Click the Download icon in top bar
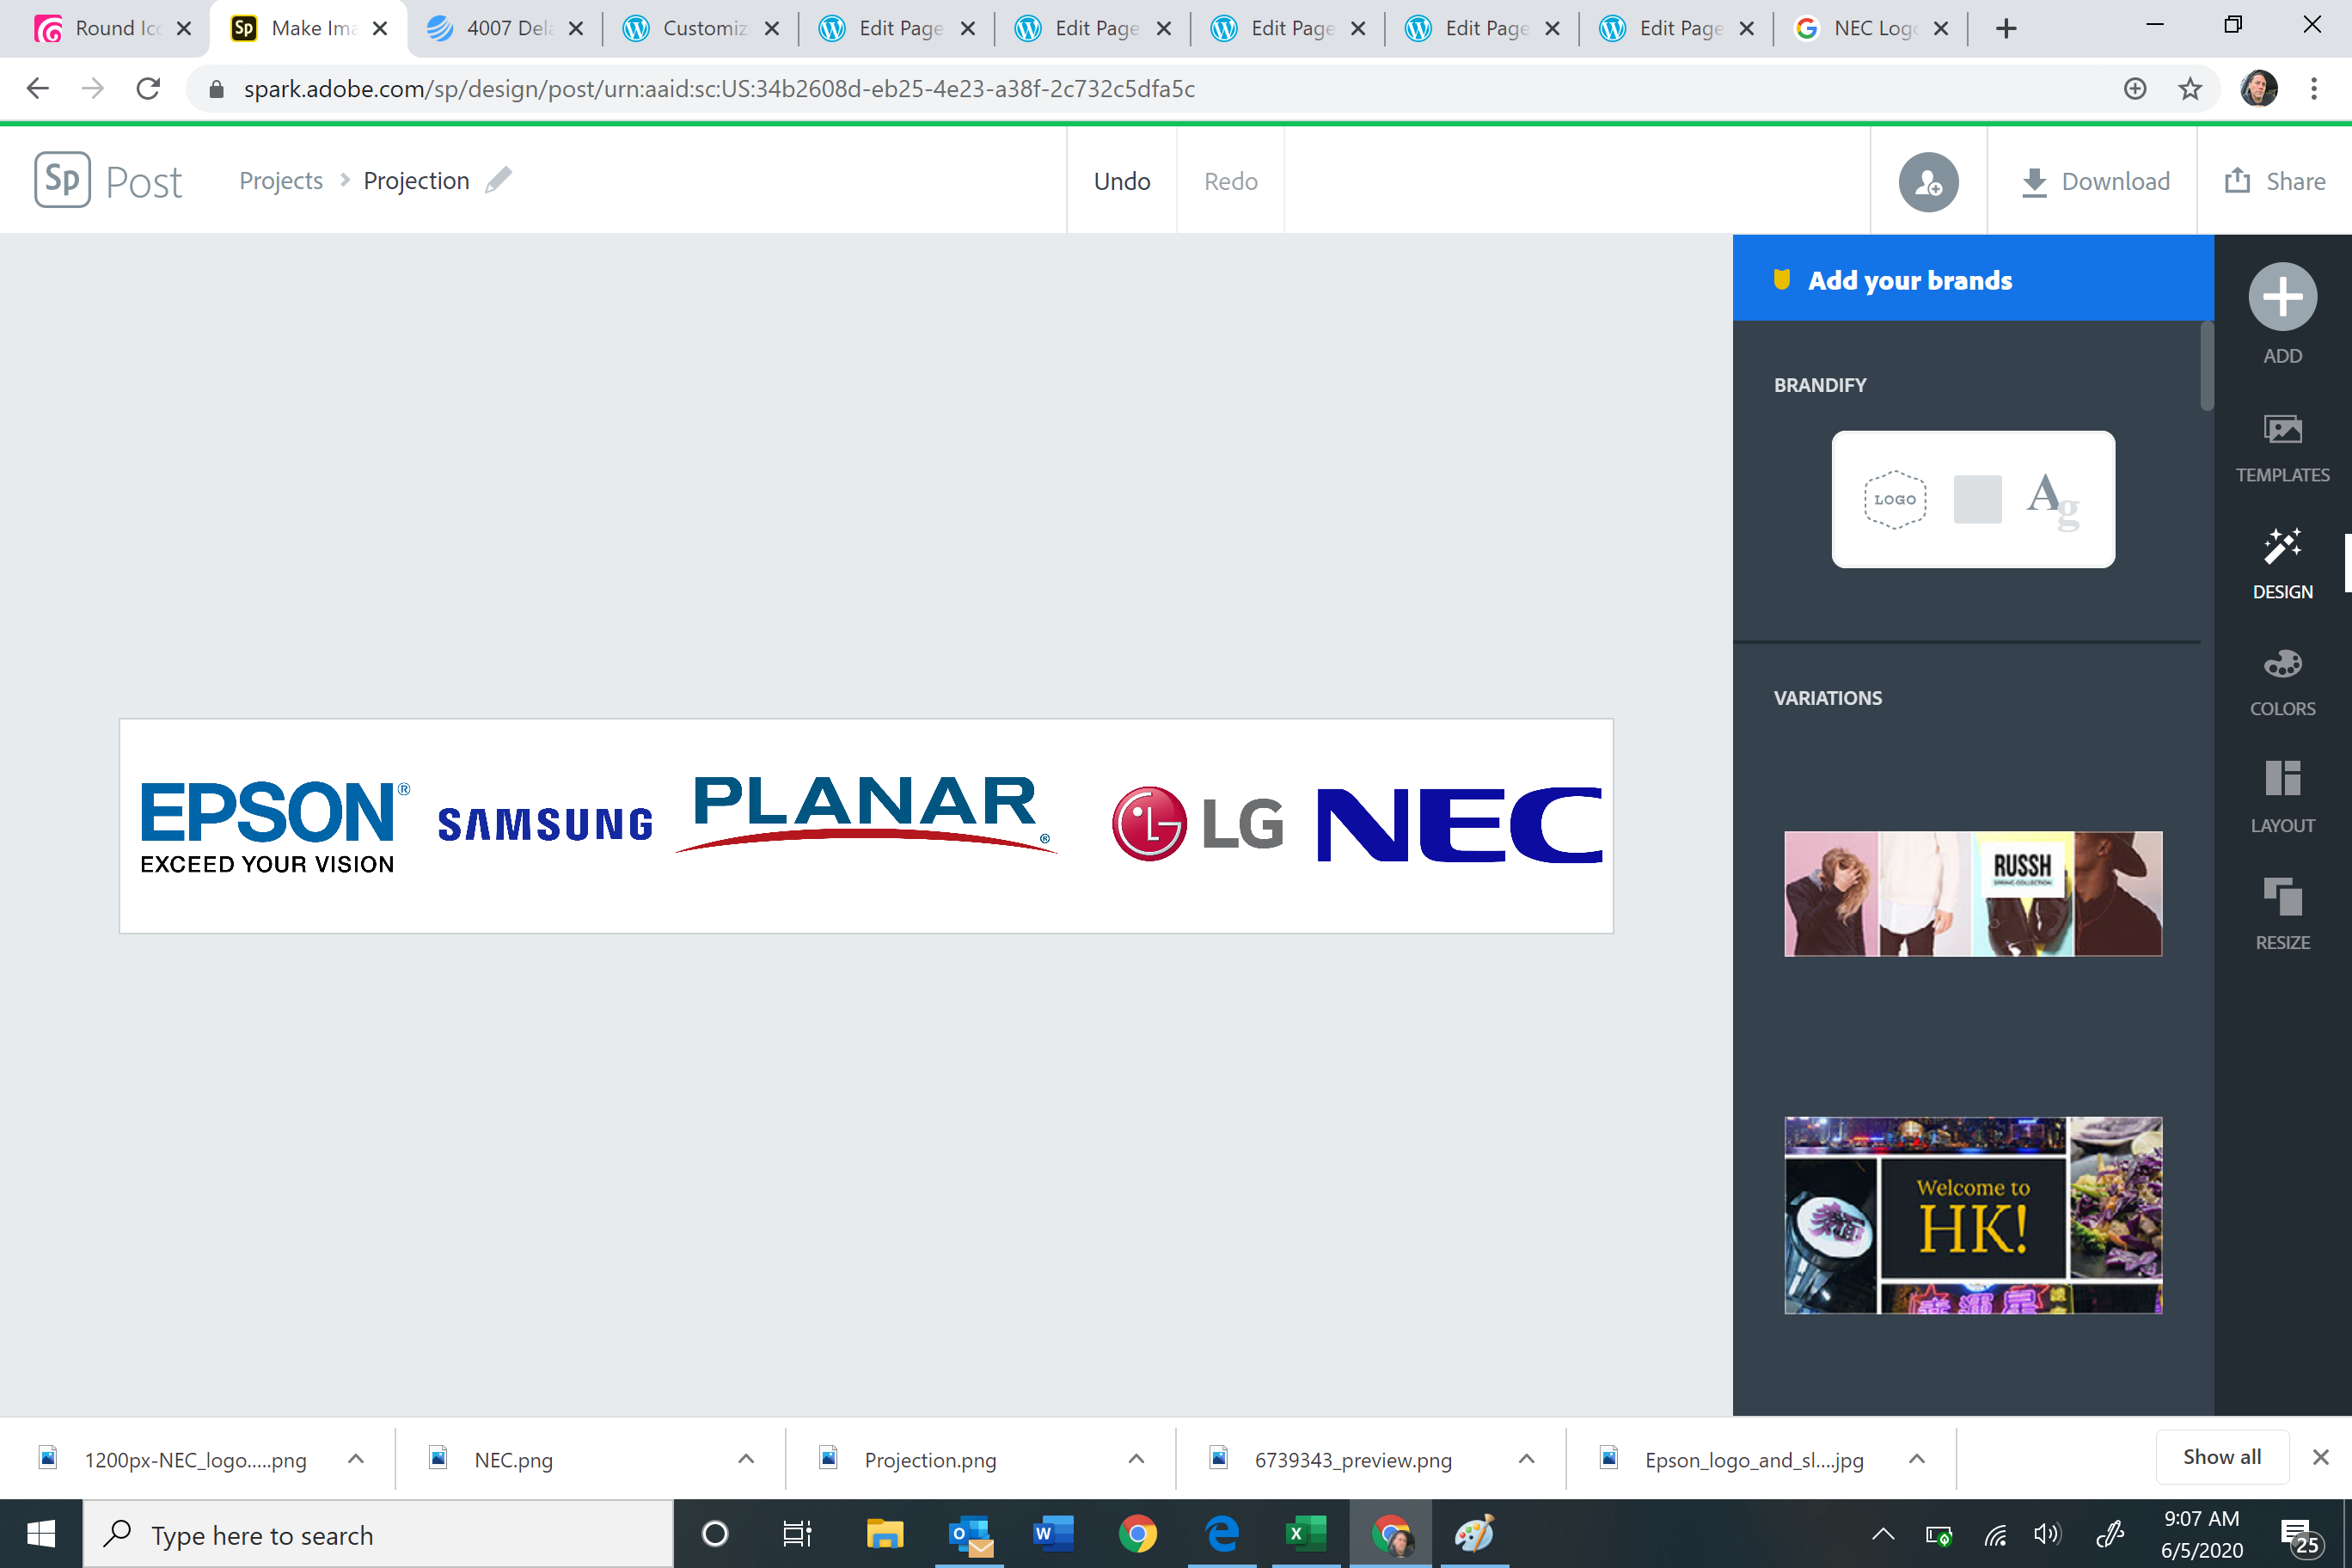The width and height of the screenshot is (2352, 1568). tap(2034, 181)
